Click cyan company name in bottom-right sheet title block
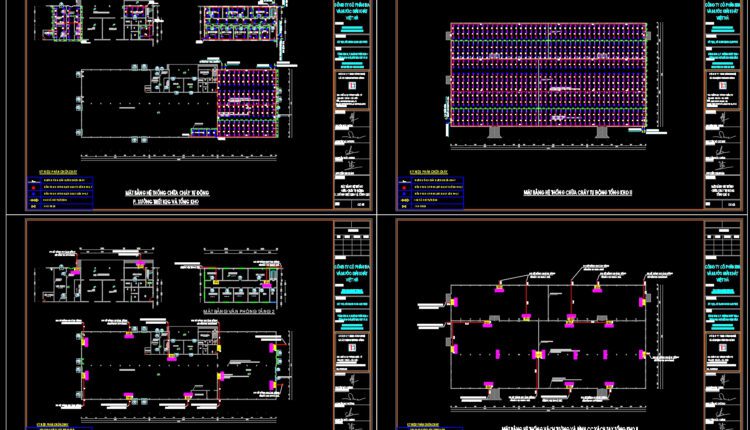This screenshot has width=750, height=430. click(723, 273)
